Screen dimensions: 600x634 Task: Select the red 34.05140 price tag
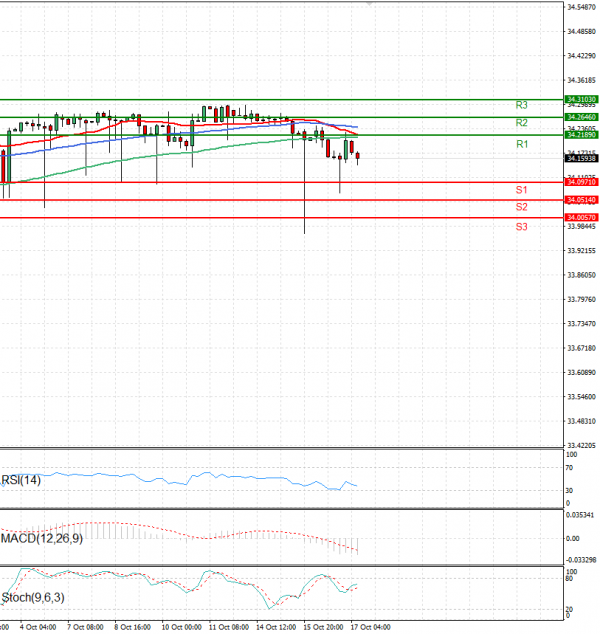click(x=581, y=200)
